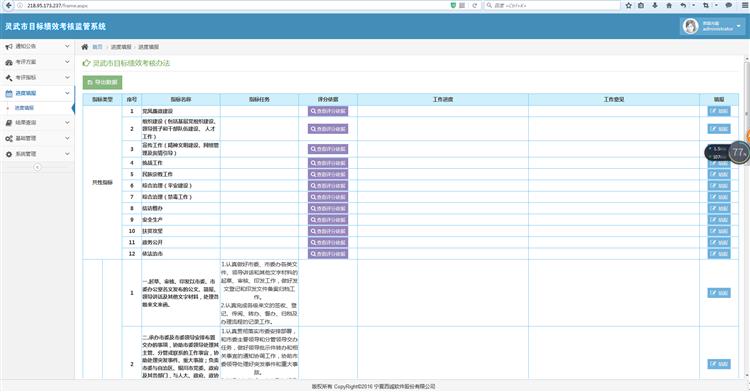750x392 pixels.
Task: Click the browser downloads arrow icon
Action: point(655,5)
